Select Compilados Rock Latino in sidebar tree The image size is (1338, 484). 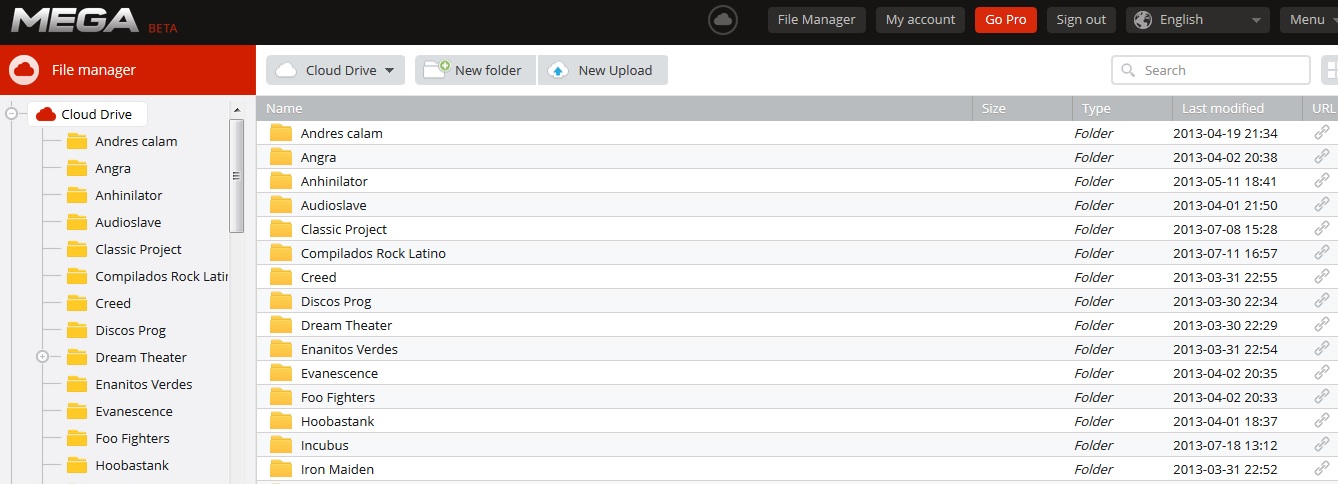[x=162, y=276]
